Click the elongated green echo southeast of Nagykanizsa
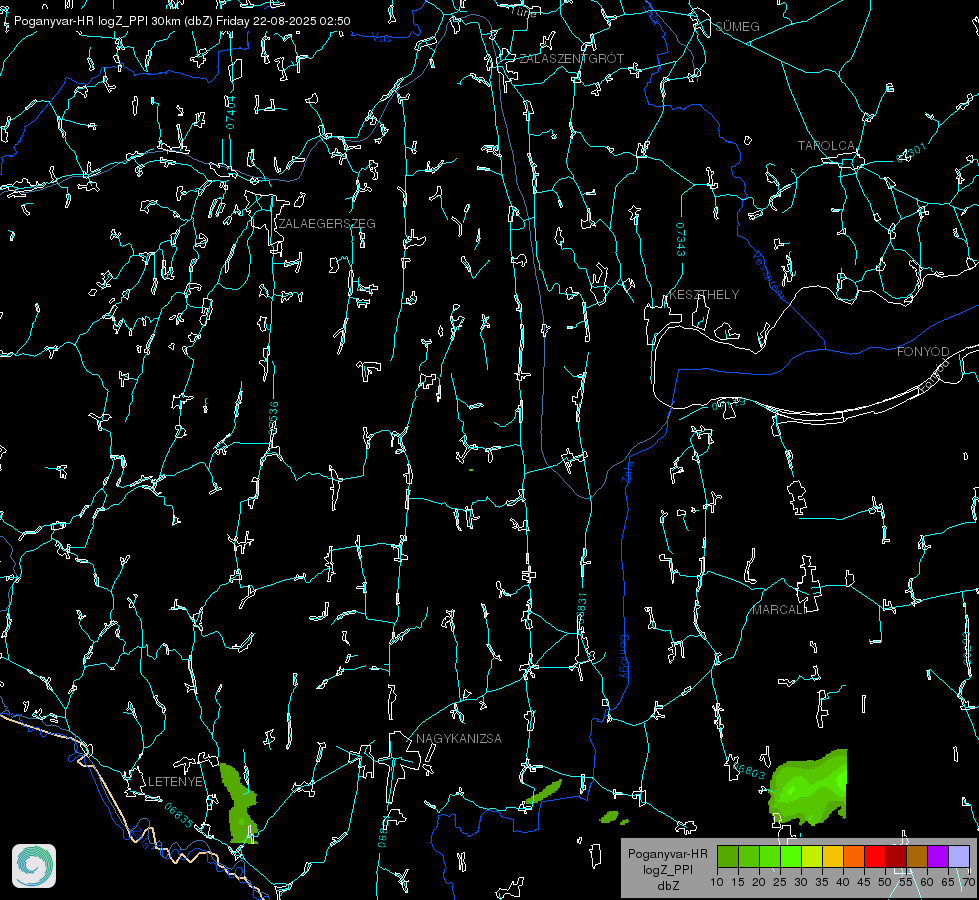 pos(543,792)
